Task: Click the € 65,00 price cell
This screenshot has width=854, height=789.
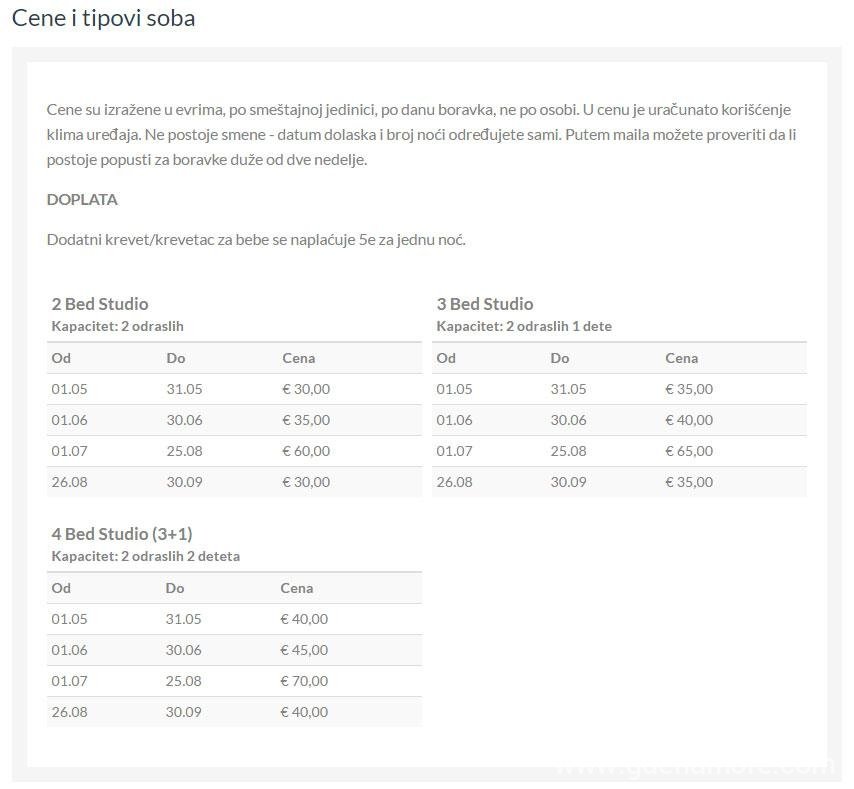Action: click(x=689, y=451)
